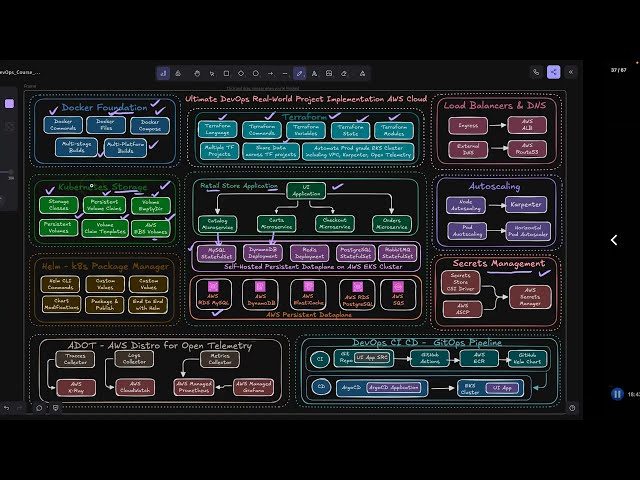The width and height of the screenshot is (640, 480).
Task: Click the purple Share button
Action: 553,72
